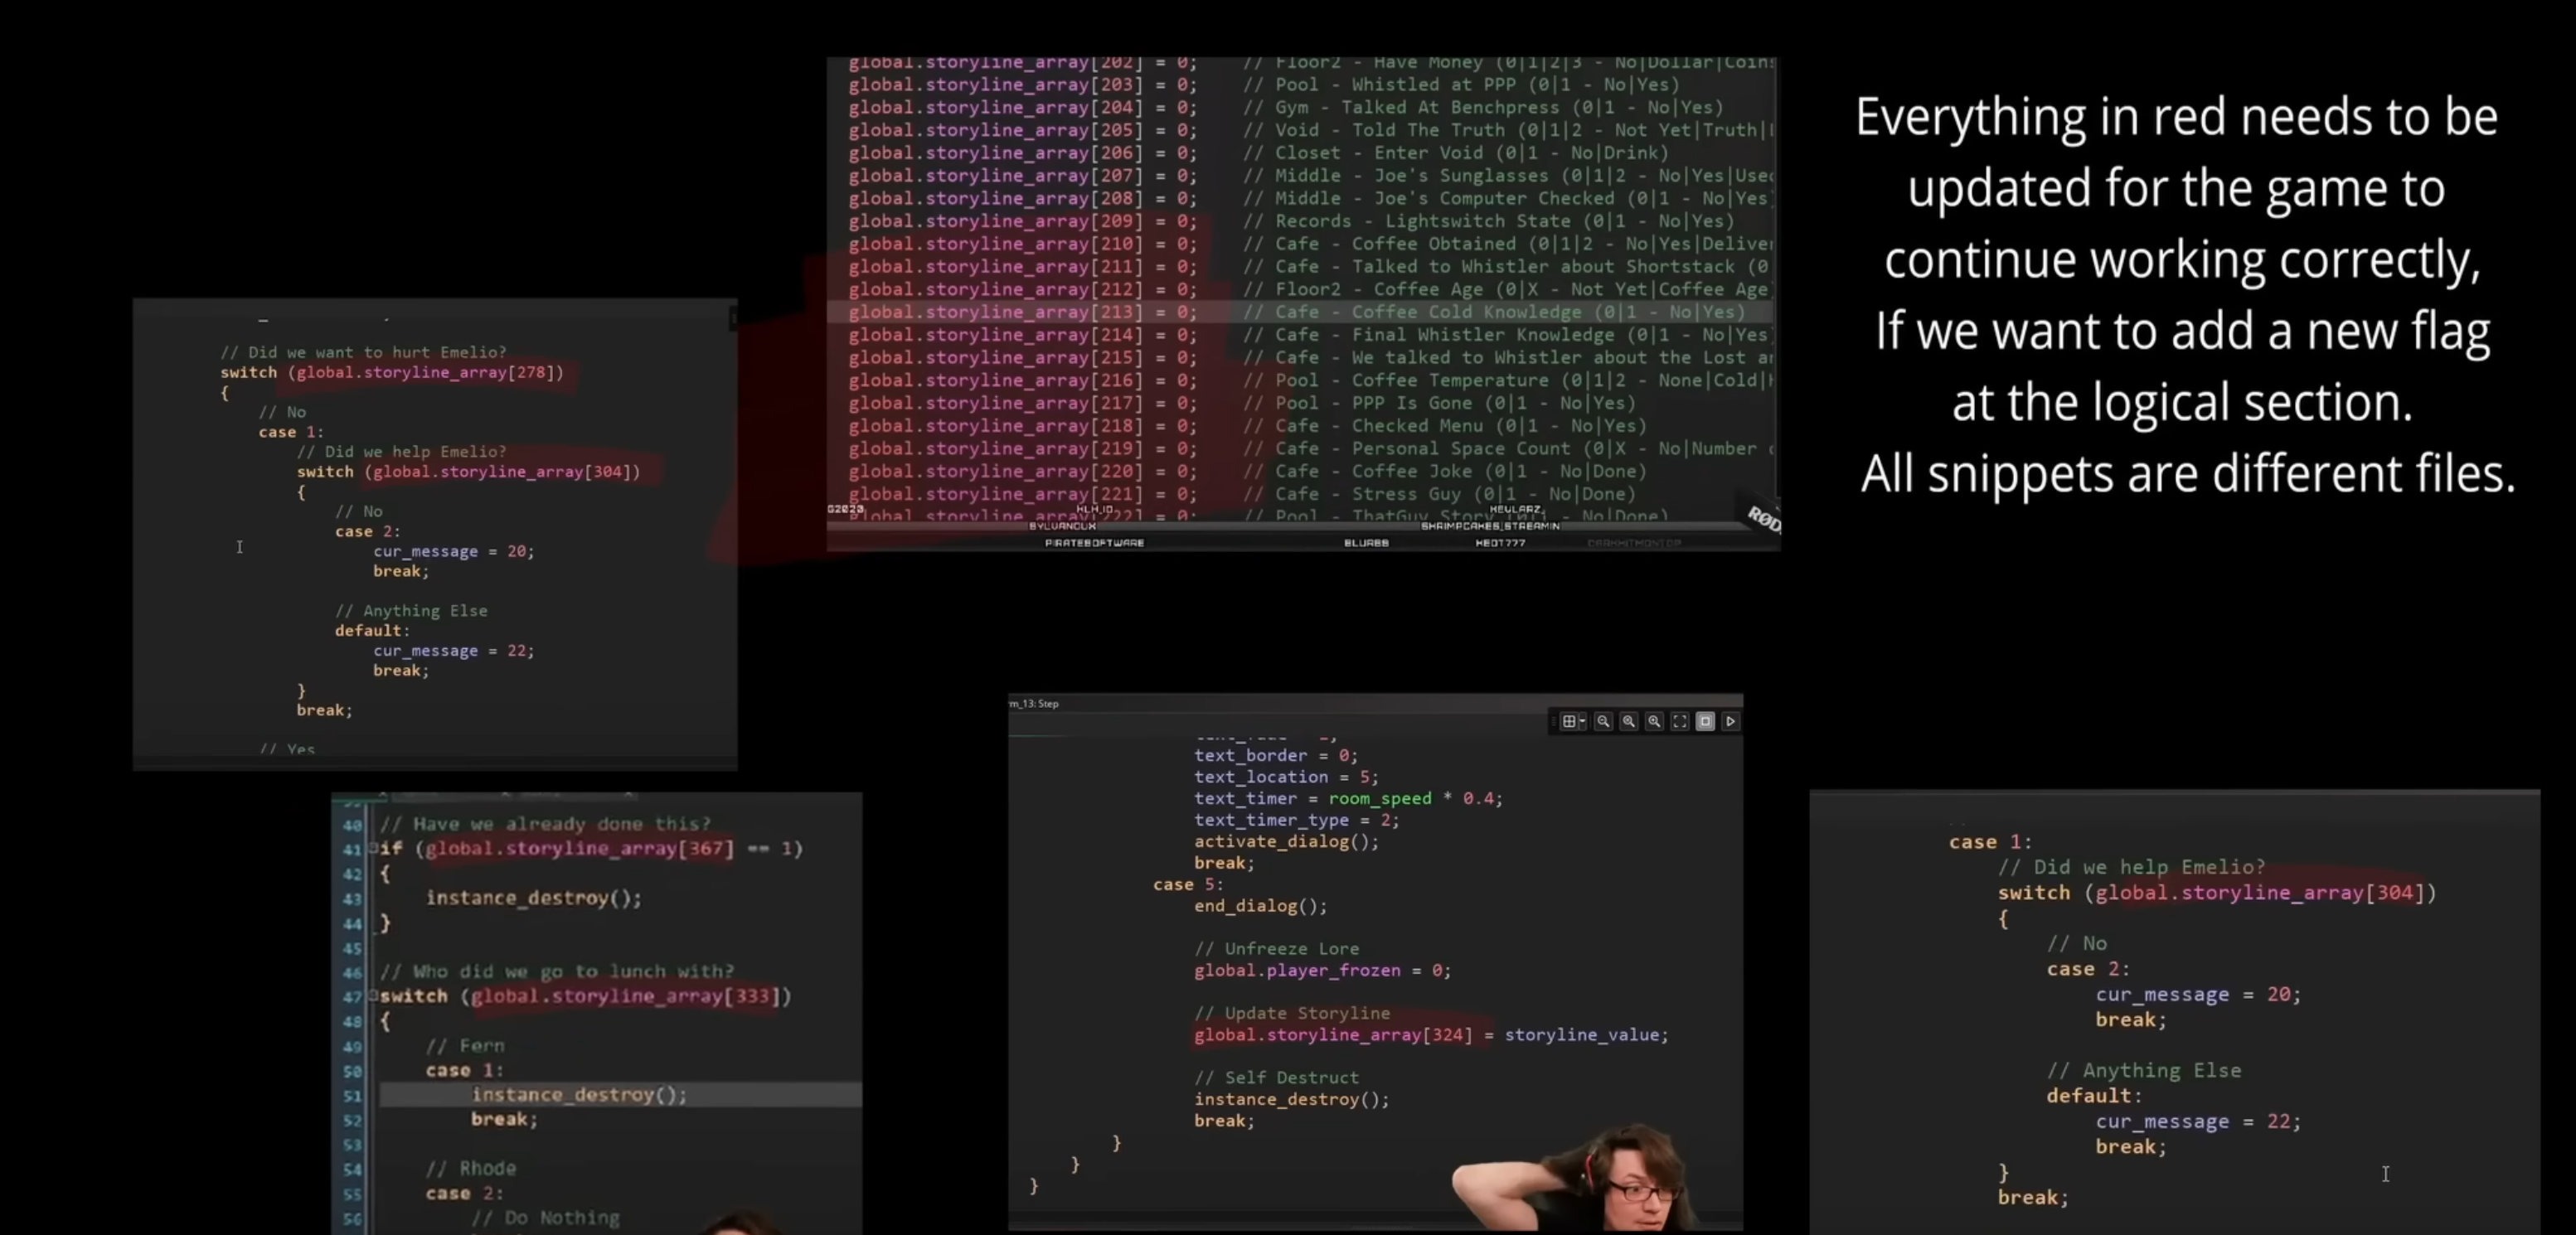Viewport: 2576px width, 1235px height.
Task: Click line 'global.storyline_array[209]' Records Lightswitch State
Action: tap(1291, 221)
